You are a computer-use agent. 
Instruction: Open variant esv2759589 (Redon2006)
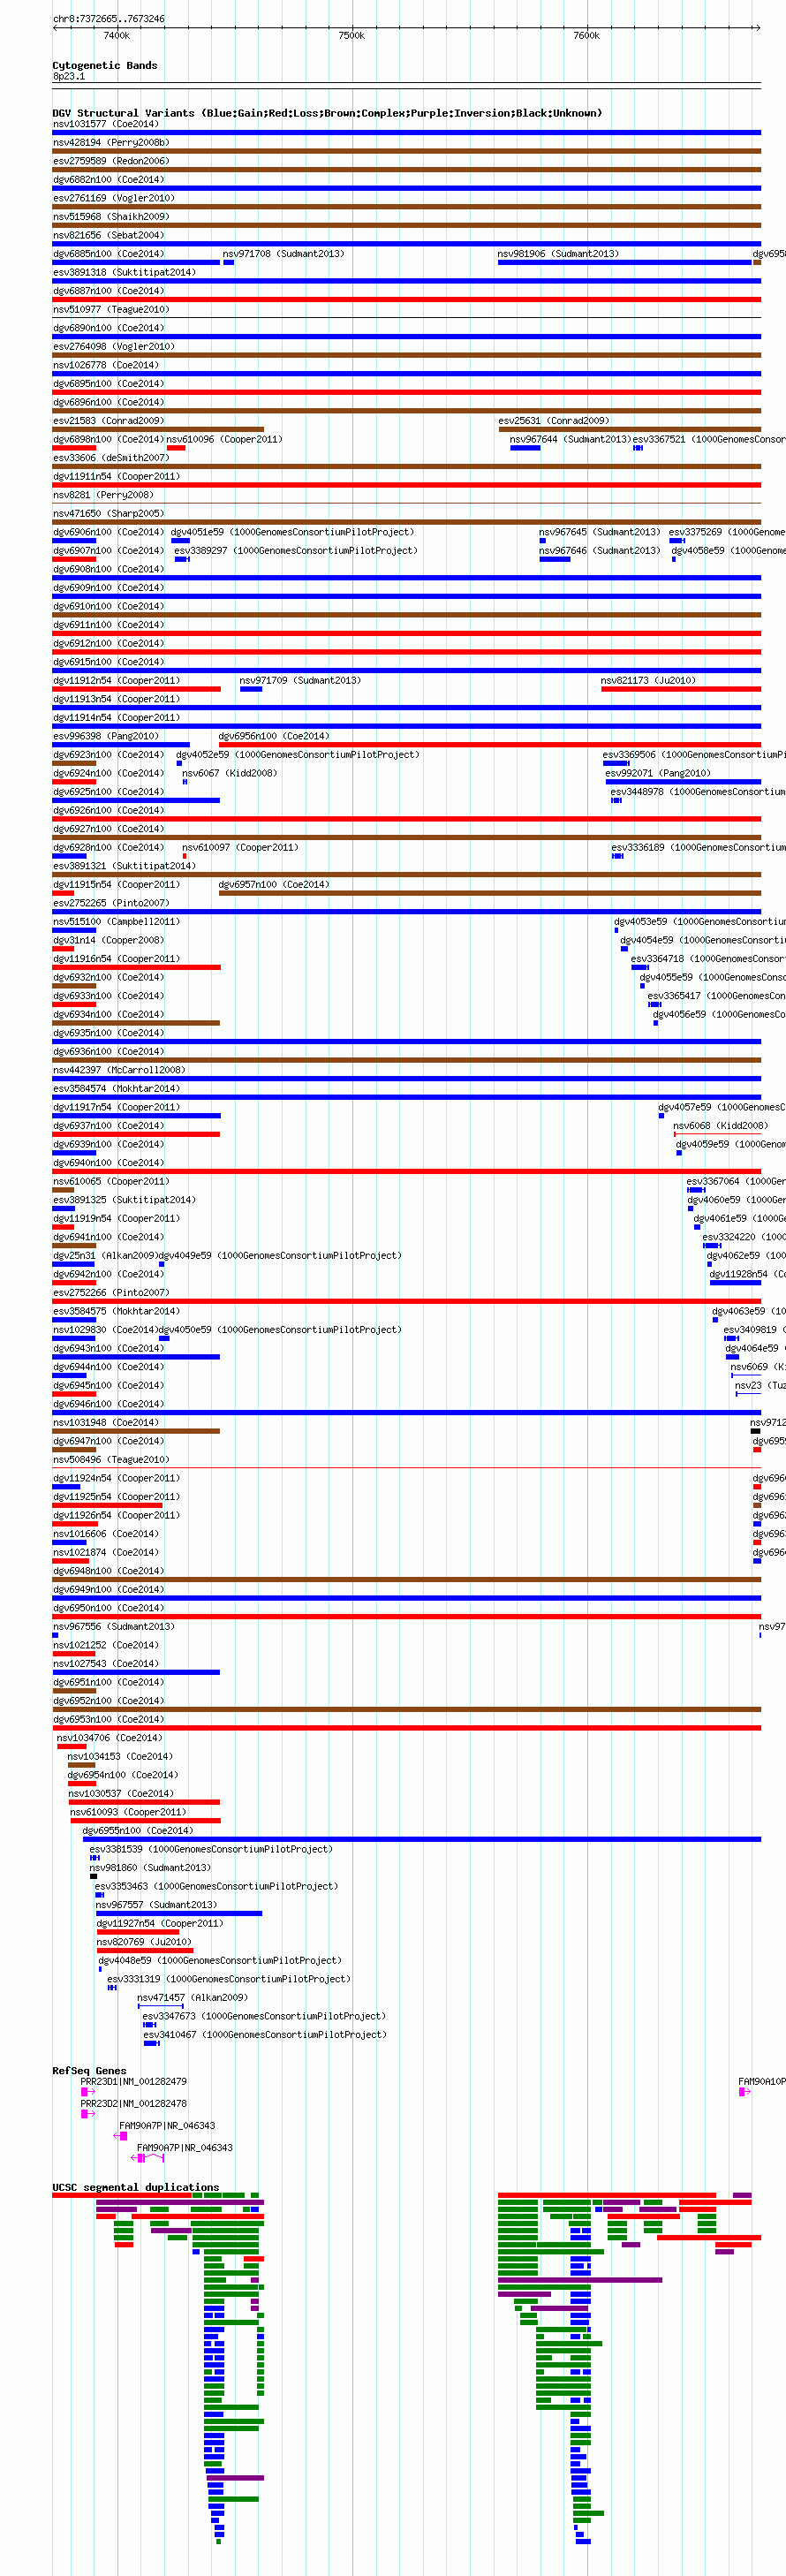coord(111,161)
